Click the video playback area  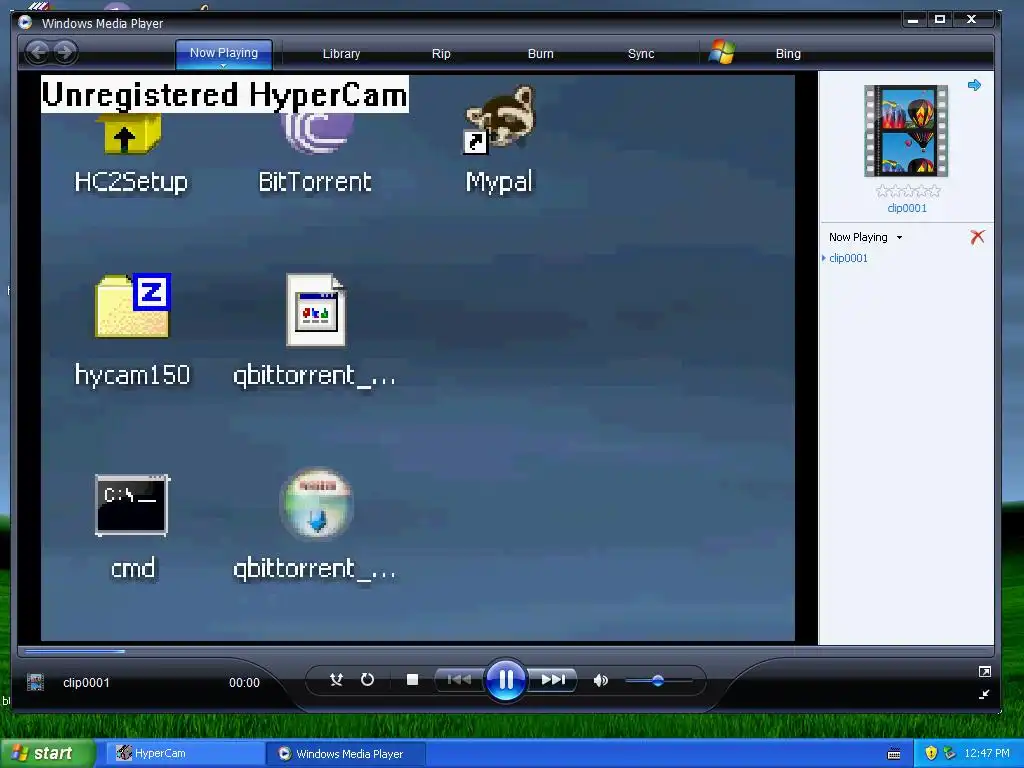click(418, 358)
